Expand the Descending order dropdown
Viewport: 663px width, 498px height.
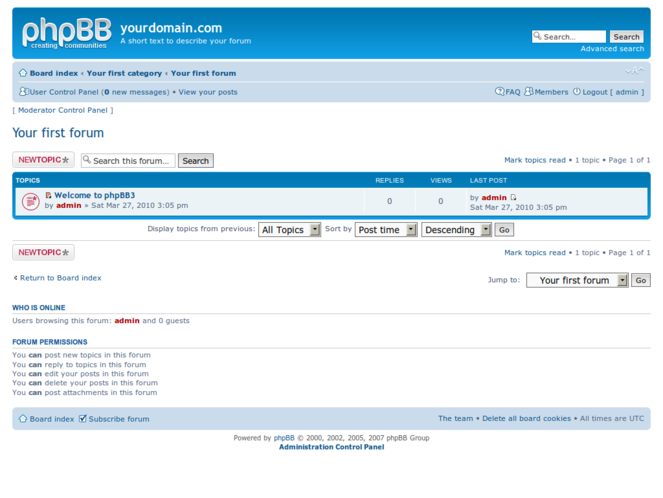point(456,230)
